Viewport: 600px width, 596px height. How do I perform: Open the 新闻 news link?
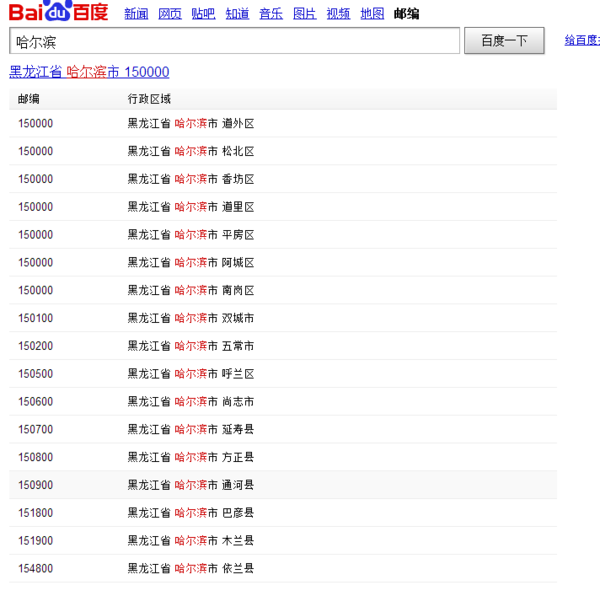[136, 14]
